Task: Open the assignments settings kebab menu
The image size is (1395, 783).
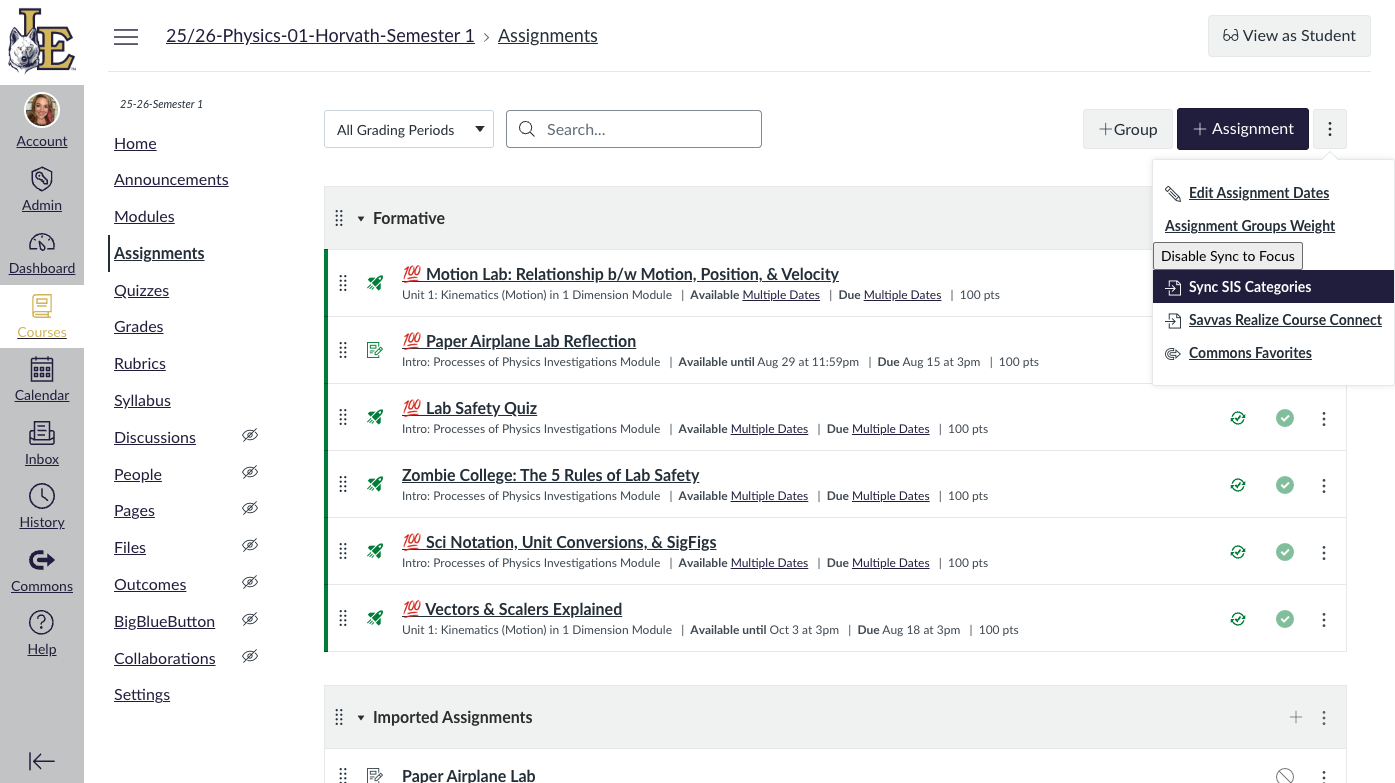Action: [x=1330, y=129]
